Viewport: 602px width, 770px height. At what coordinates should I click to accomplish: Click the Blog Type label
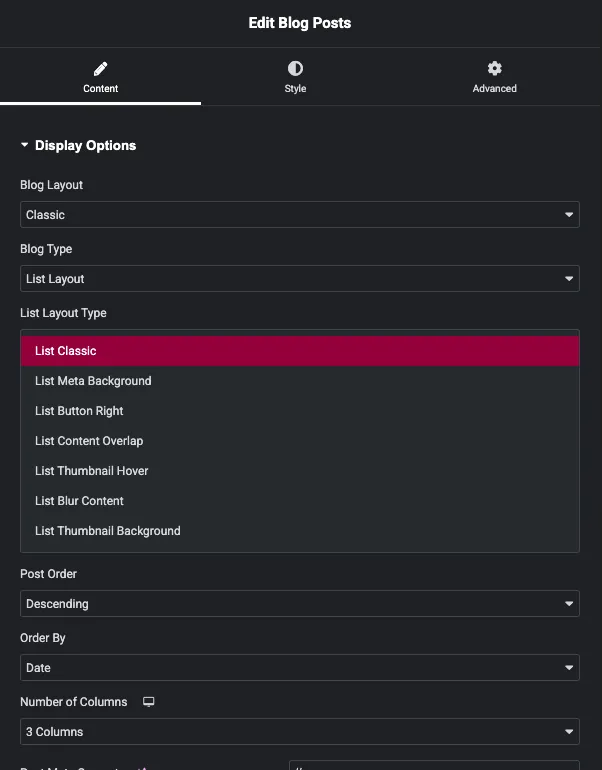46,249
